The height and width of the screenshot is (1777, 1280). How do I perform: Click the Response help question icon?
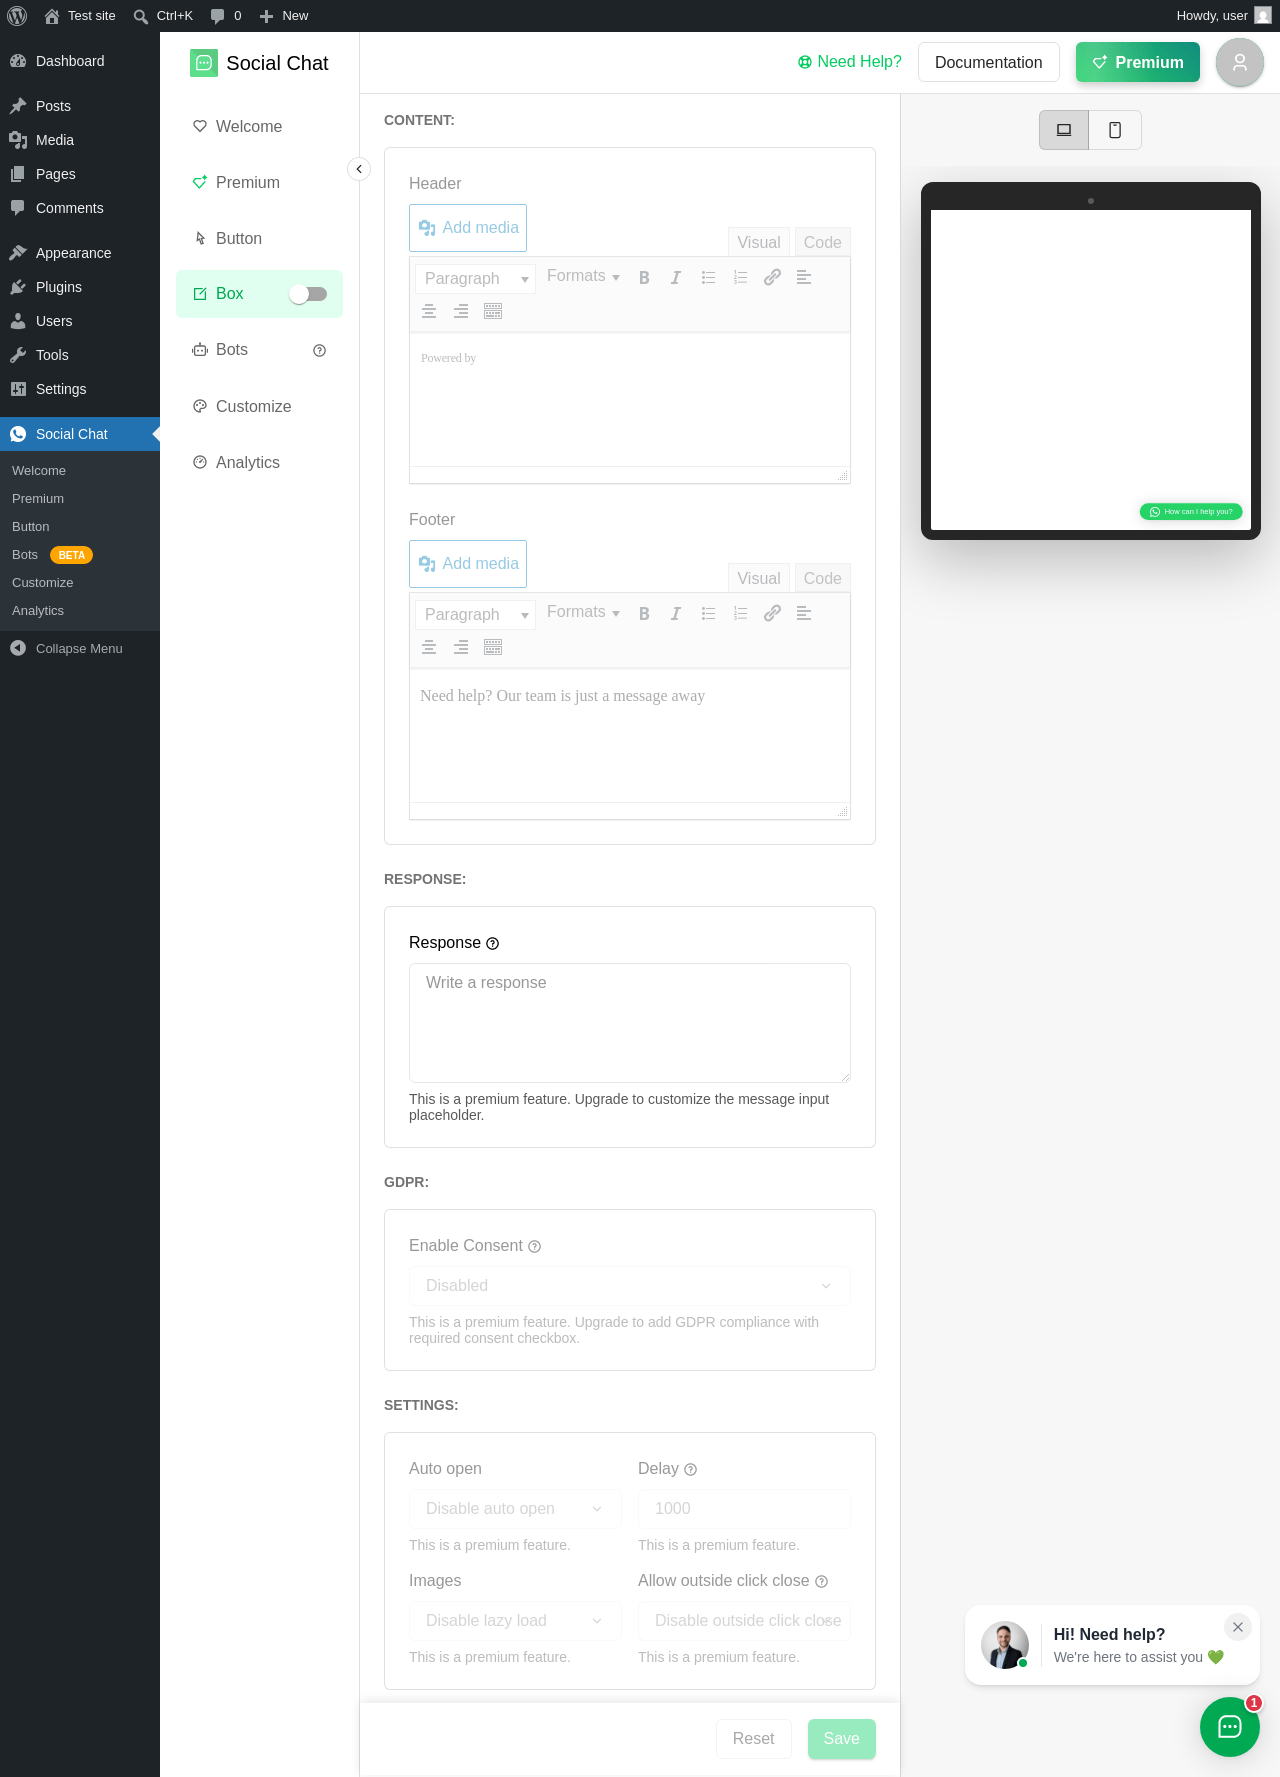click(492, 943)
